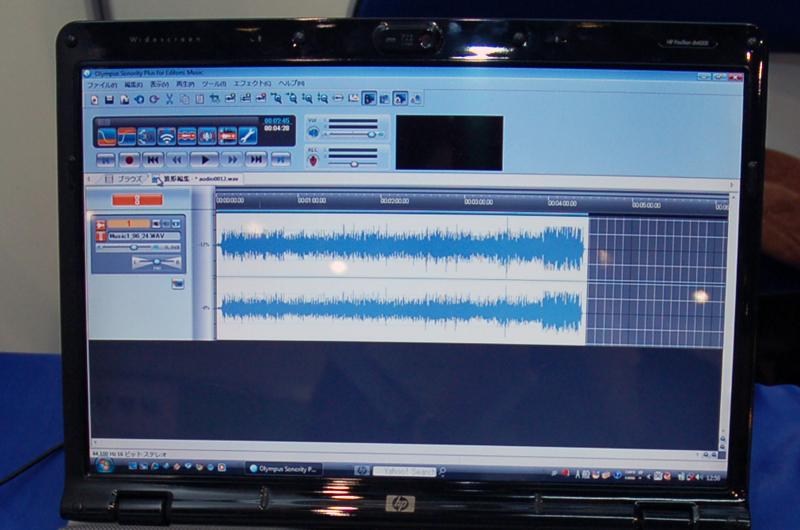Open the エフェクト menu

click(252, 83)
